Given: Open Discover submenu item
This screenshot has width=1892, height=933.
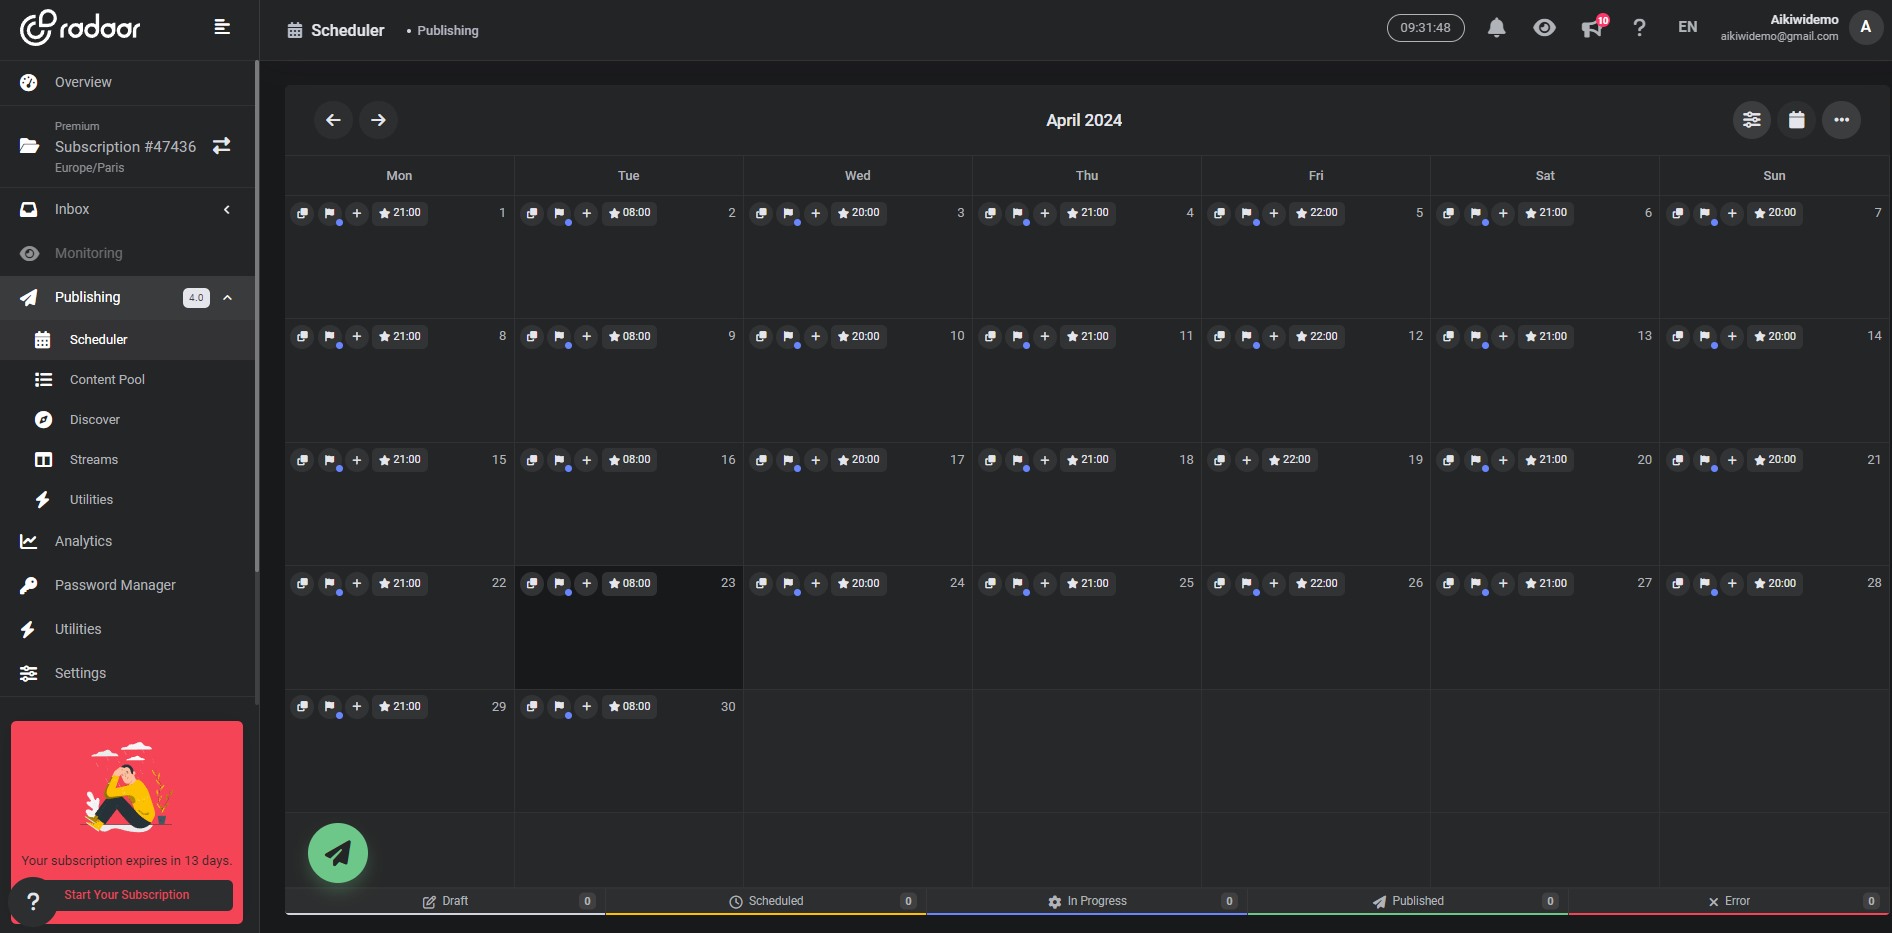Looking at the screenshot, I should [x=128, y=419].
